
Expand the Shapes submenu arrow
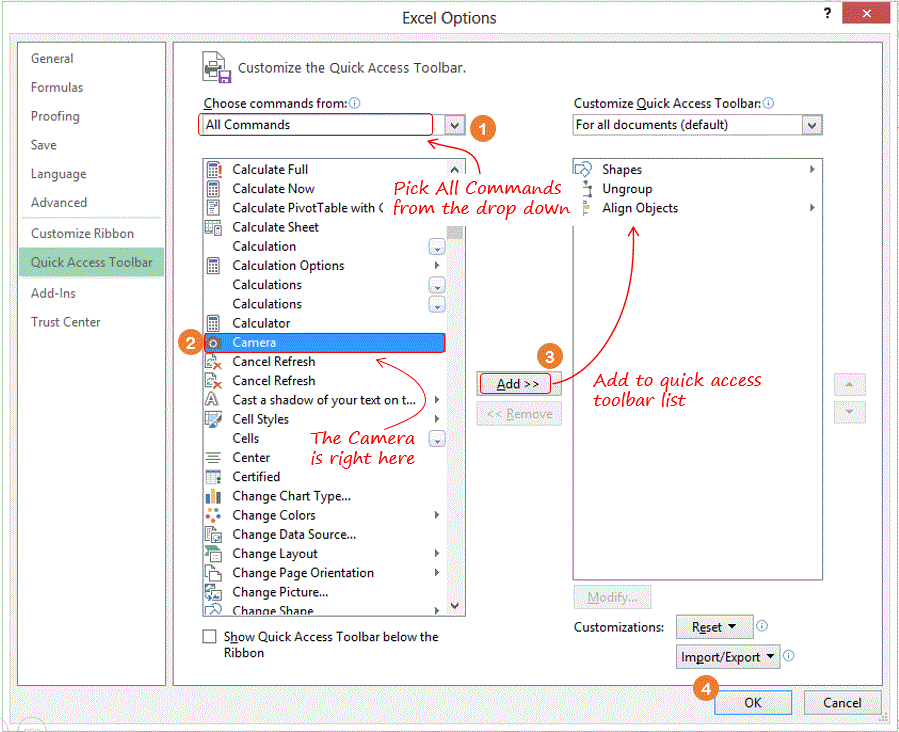(x=812, y=169)
